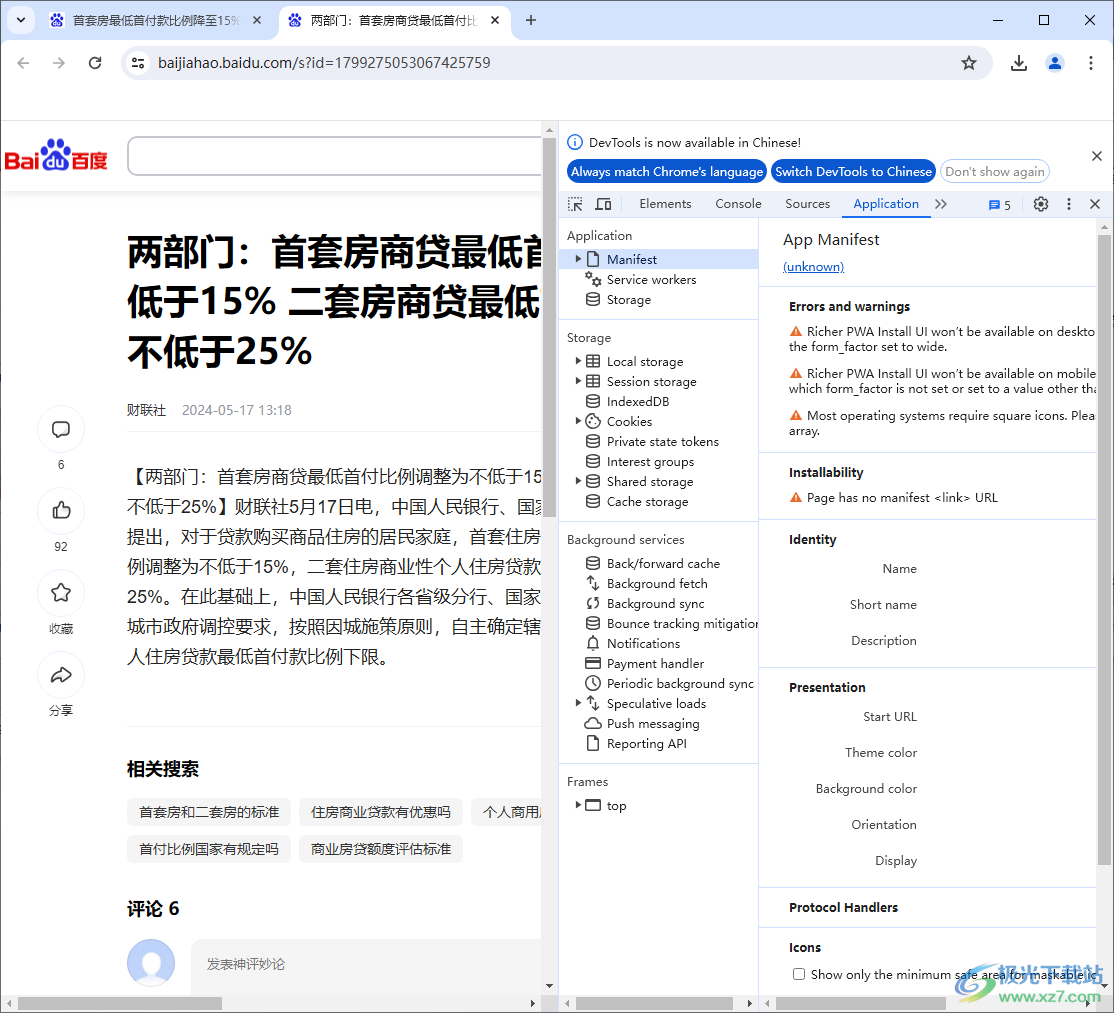This screenshot has width=1114, height=1013.
Task: Open DevTools settings gear
Action: [1041, 205]
